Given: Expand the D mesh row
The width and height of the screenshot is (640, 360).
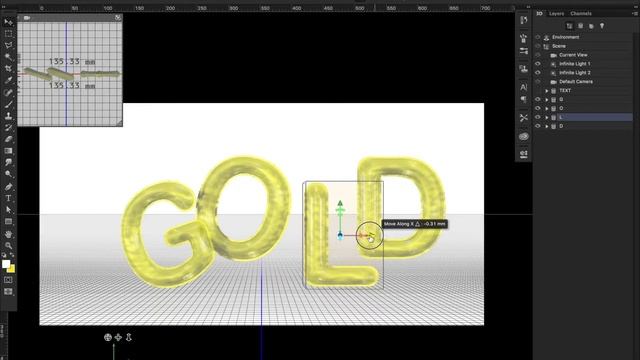Looking at the screenshot, I should tap(547, 127).
